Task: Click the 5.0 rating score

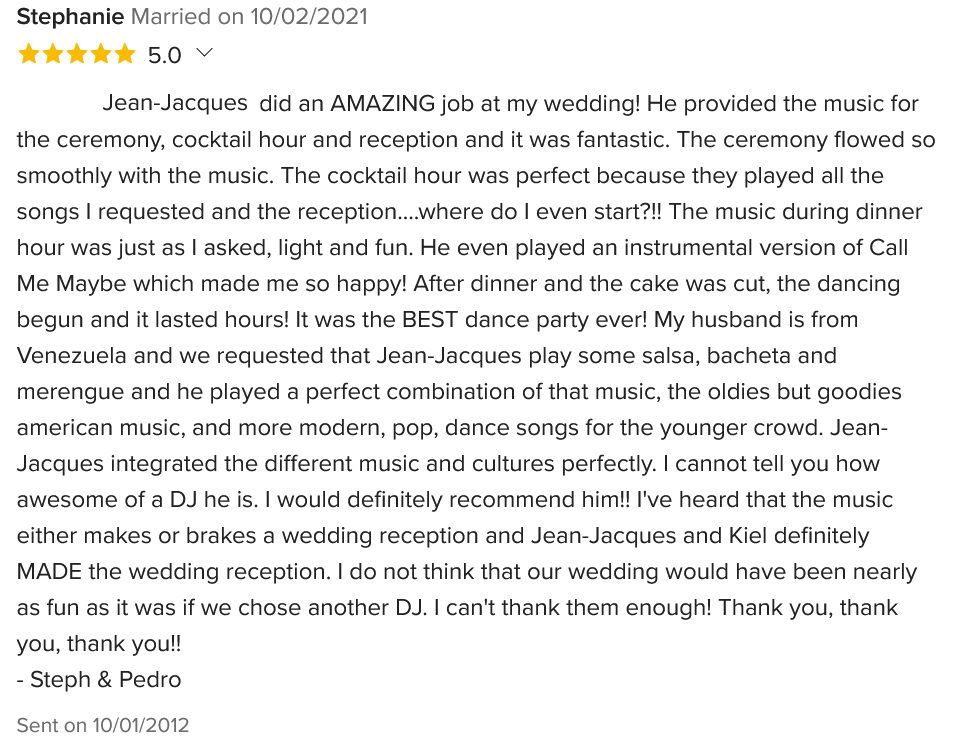Action: tap(164, 56)
